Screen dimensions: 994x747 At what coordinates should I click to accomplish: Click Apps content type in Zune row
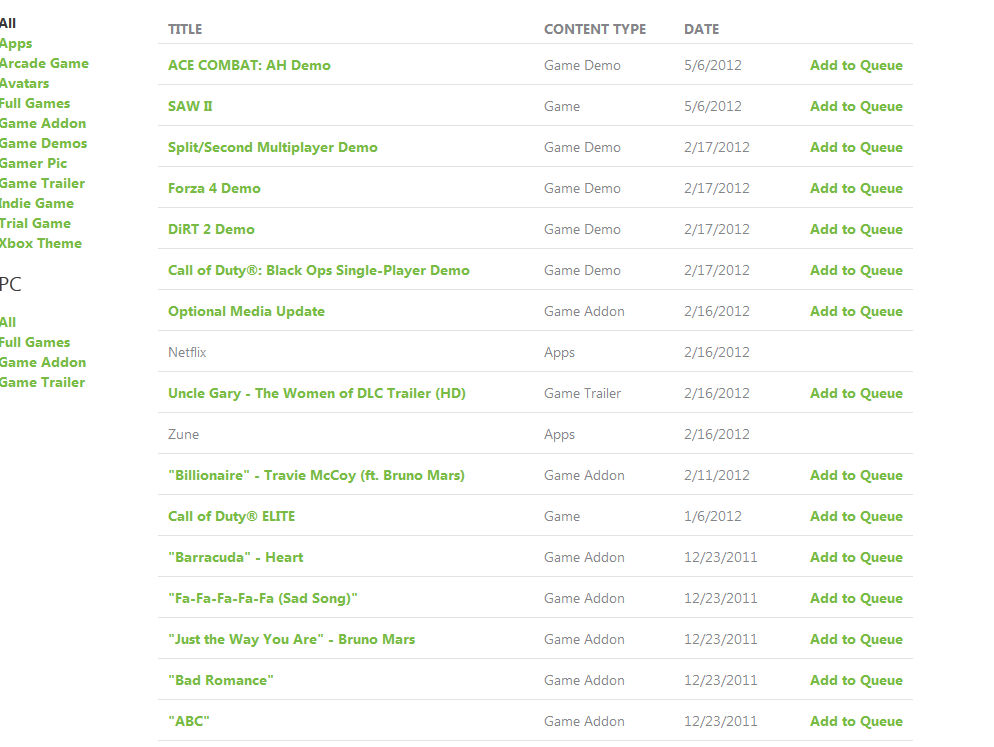[x=559, y=434]
